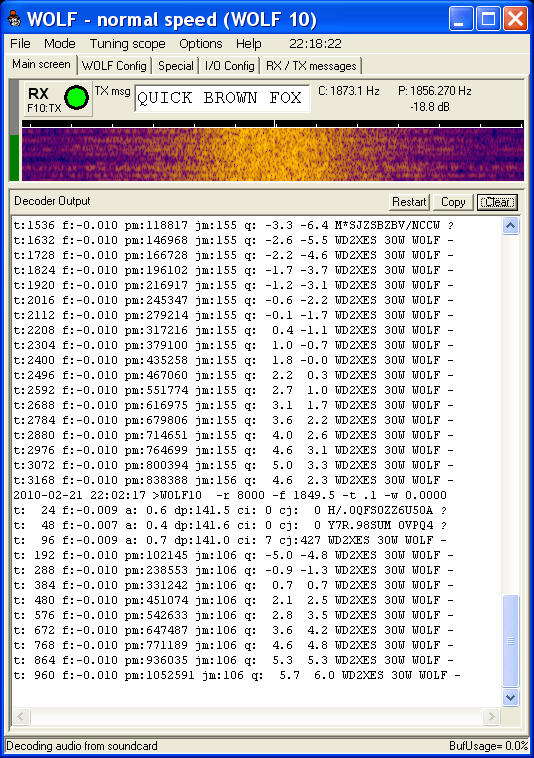The width and height of the screenshot is (534, 758).
Task: Switch to the WOLF Config tab
Action: 114,66
